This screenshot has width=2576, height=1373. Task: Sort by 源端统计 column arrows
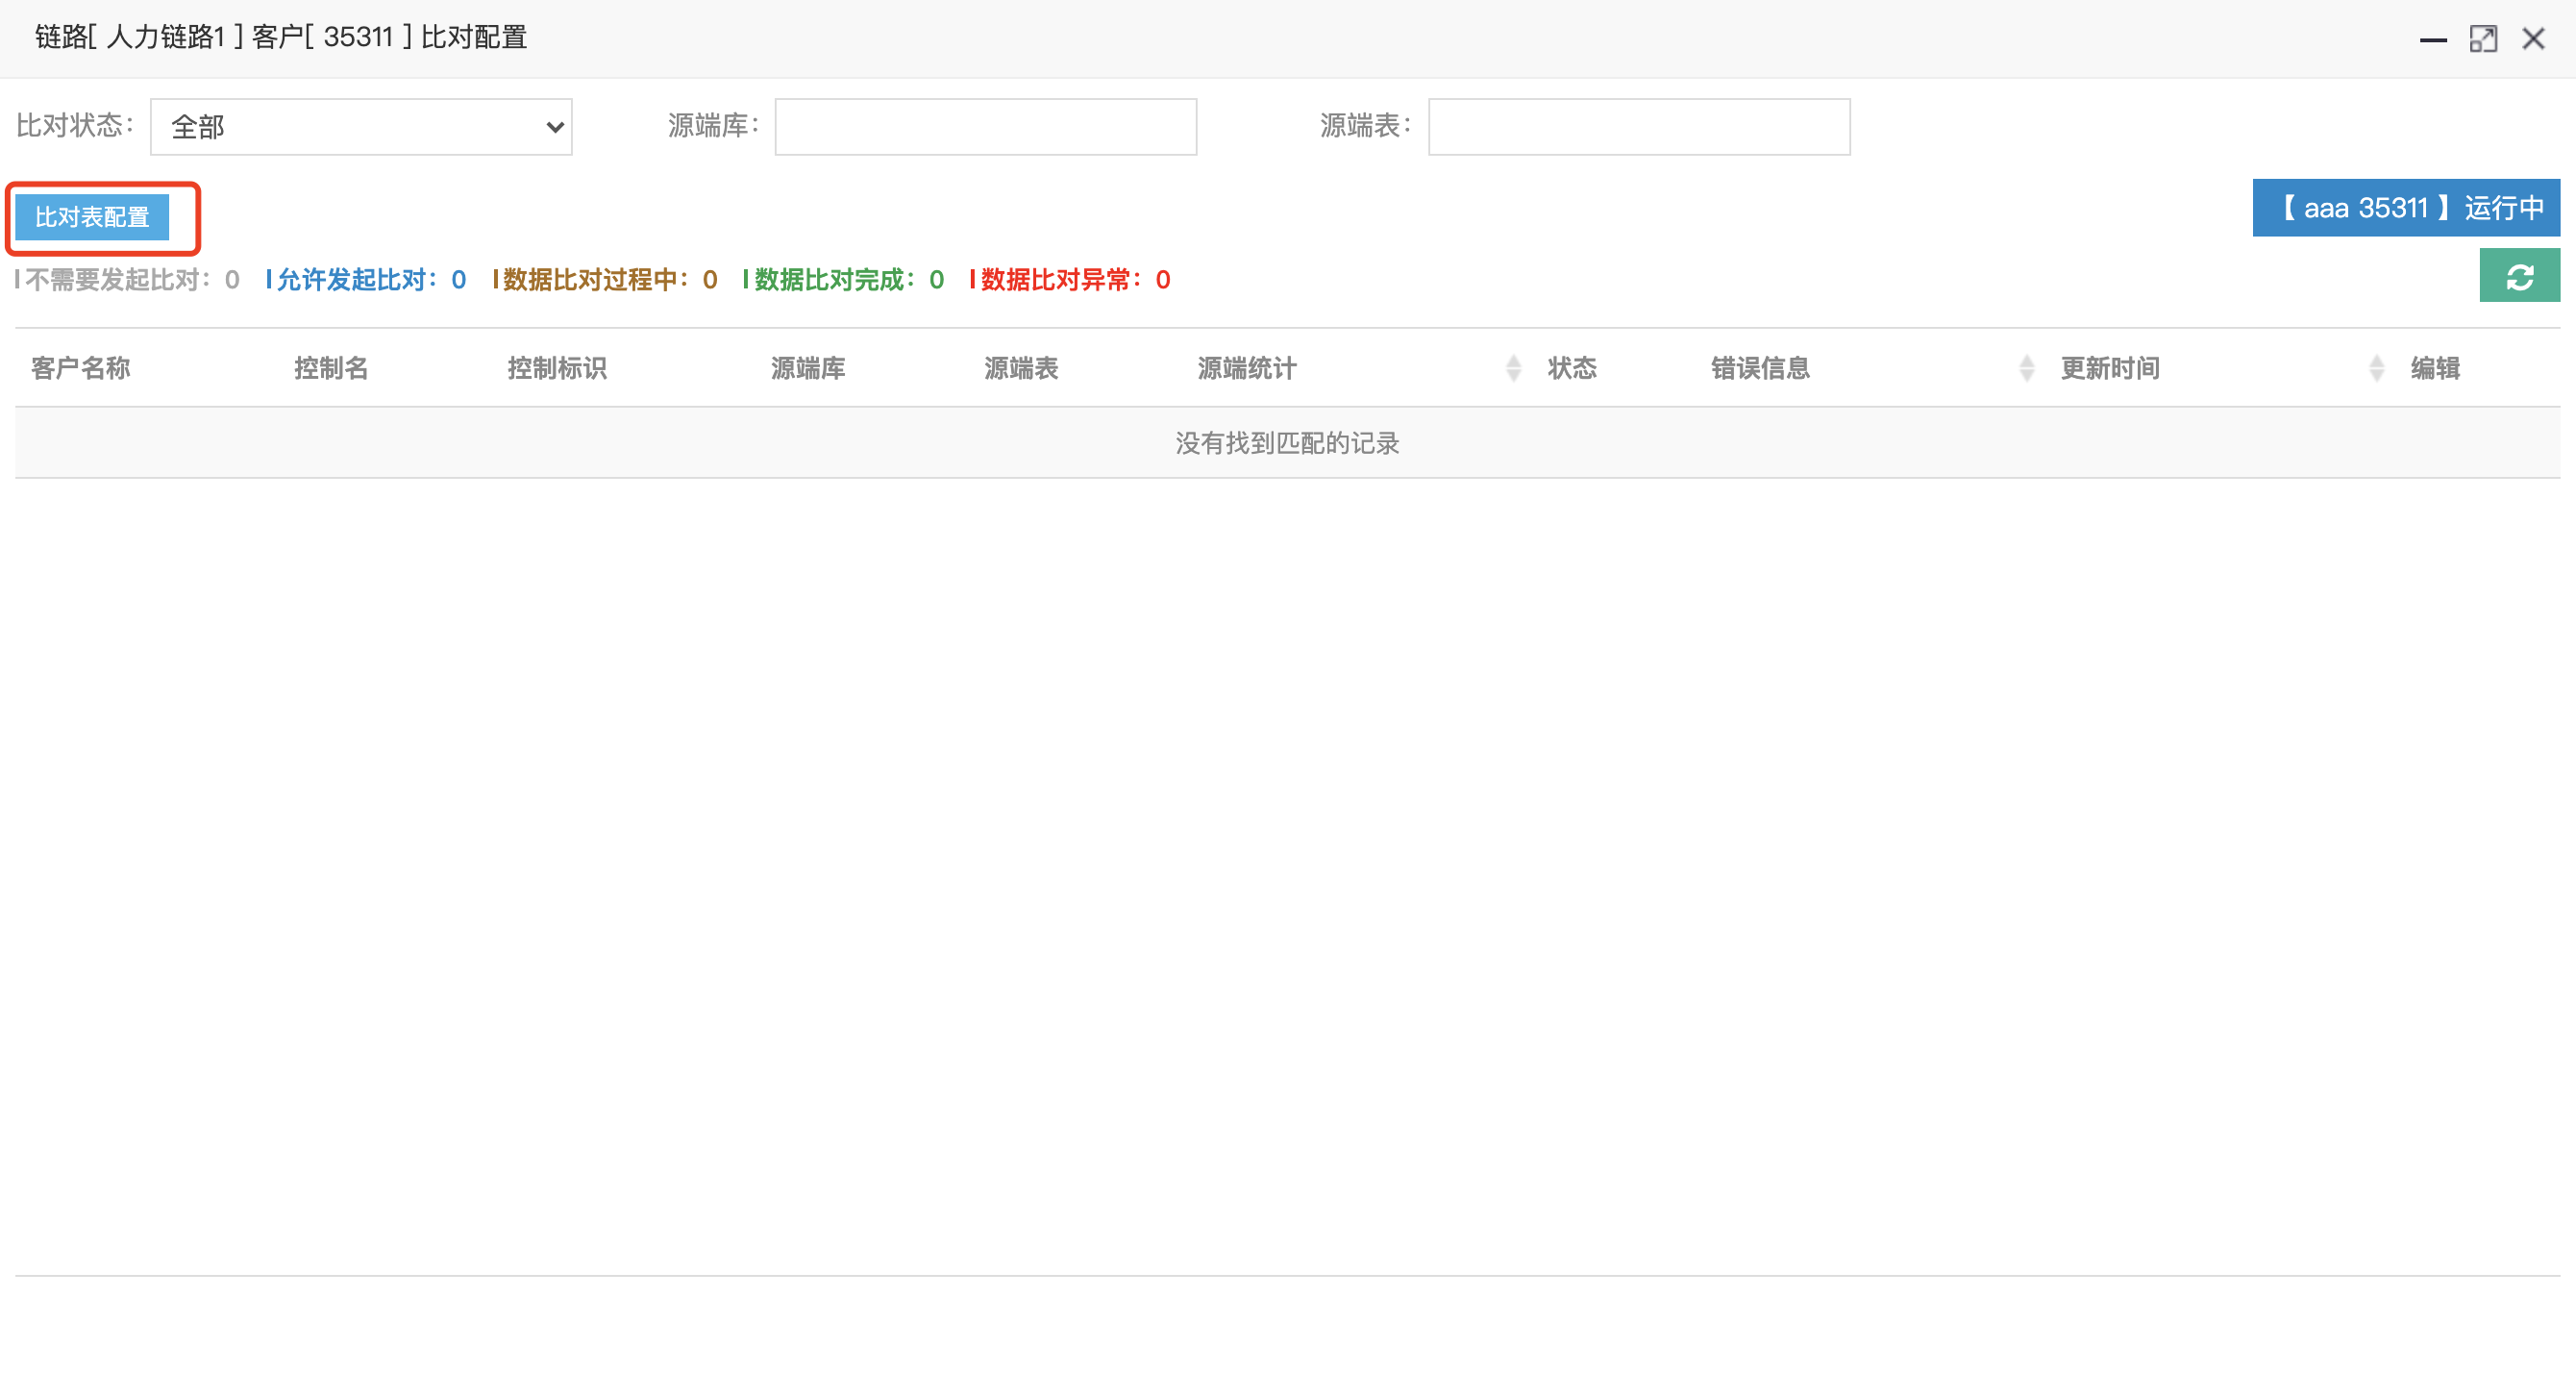pos(1513,368)
